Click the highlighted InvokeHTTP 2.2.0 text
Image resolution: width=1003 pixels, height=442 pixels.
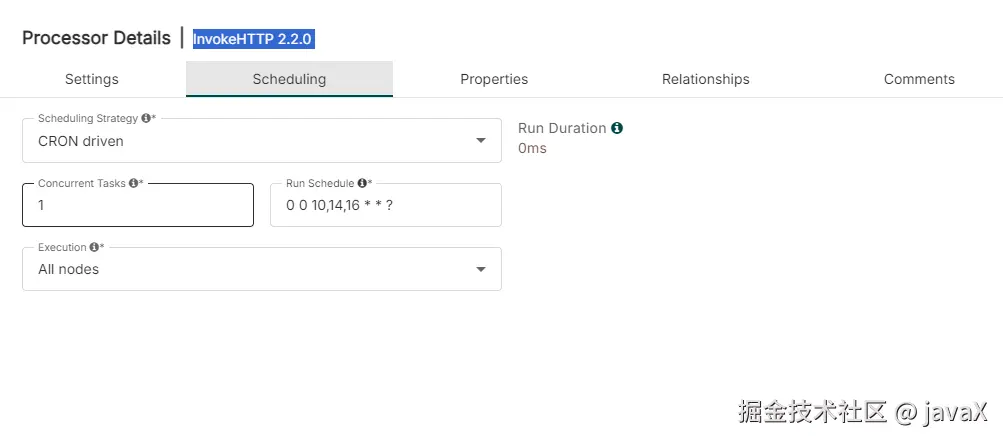tap(253, 39)
